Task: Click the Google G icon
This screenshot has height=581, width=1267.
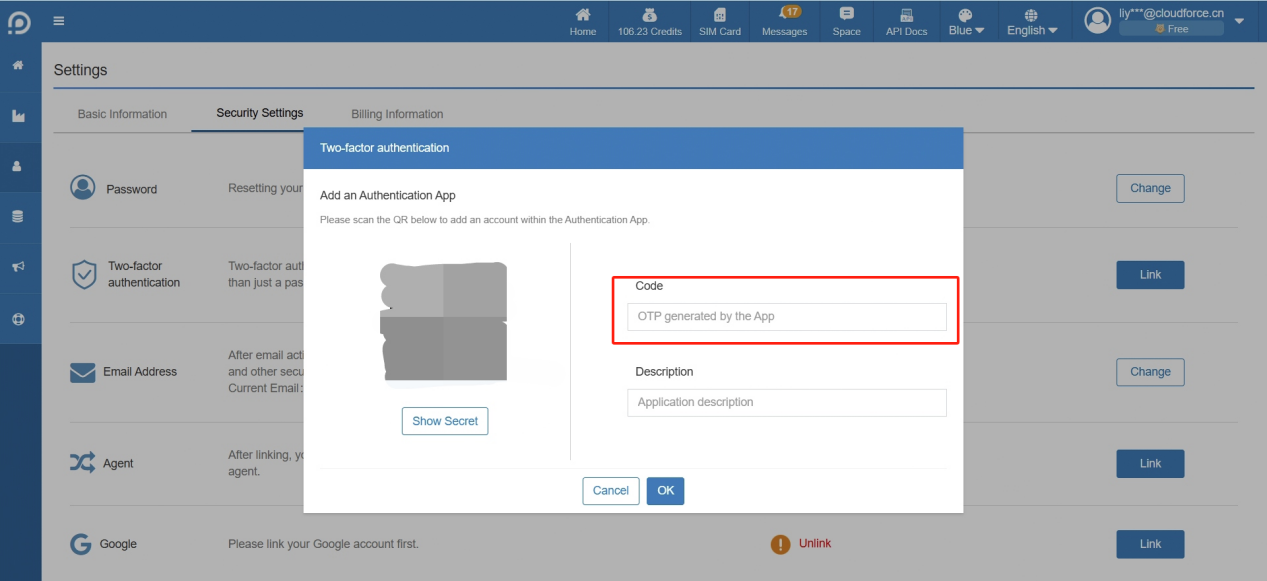Action: (81, 544)
